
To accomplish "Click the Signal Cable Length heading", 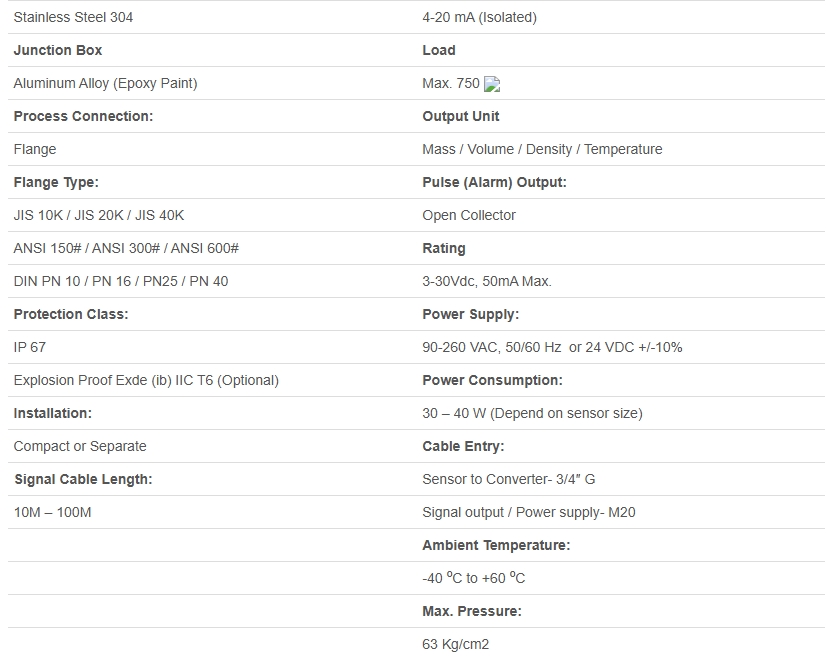I will 83,479.
